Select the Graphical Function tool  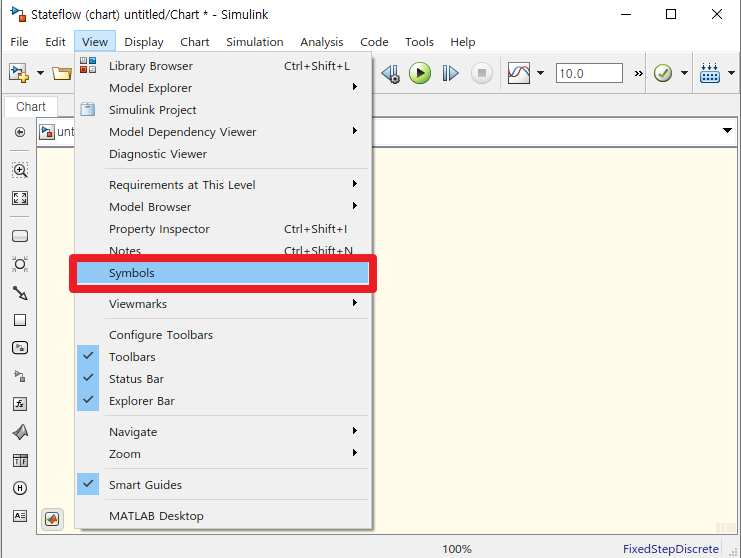[x=20, y=404]
